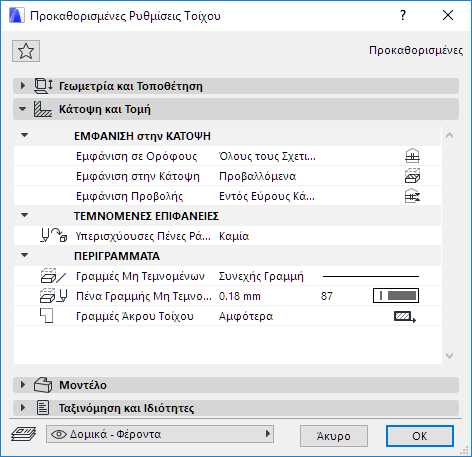Click the Ταξινόμηση και Ιδιότητες list icon

click(x=43, y=408)
